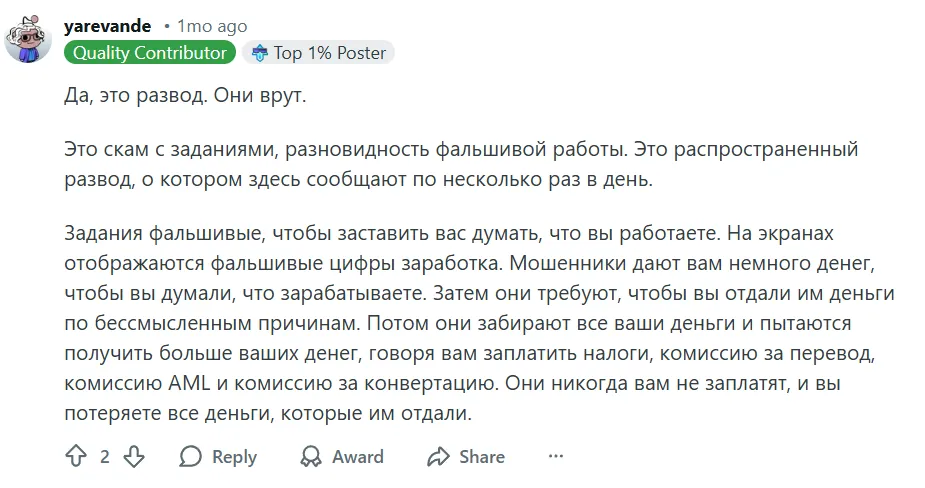Viewport: 925px width, 488px height.
Task: Click the Reply speech bubble icon
Action: click(191, 457)
